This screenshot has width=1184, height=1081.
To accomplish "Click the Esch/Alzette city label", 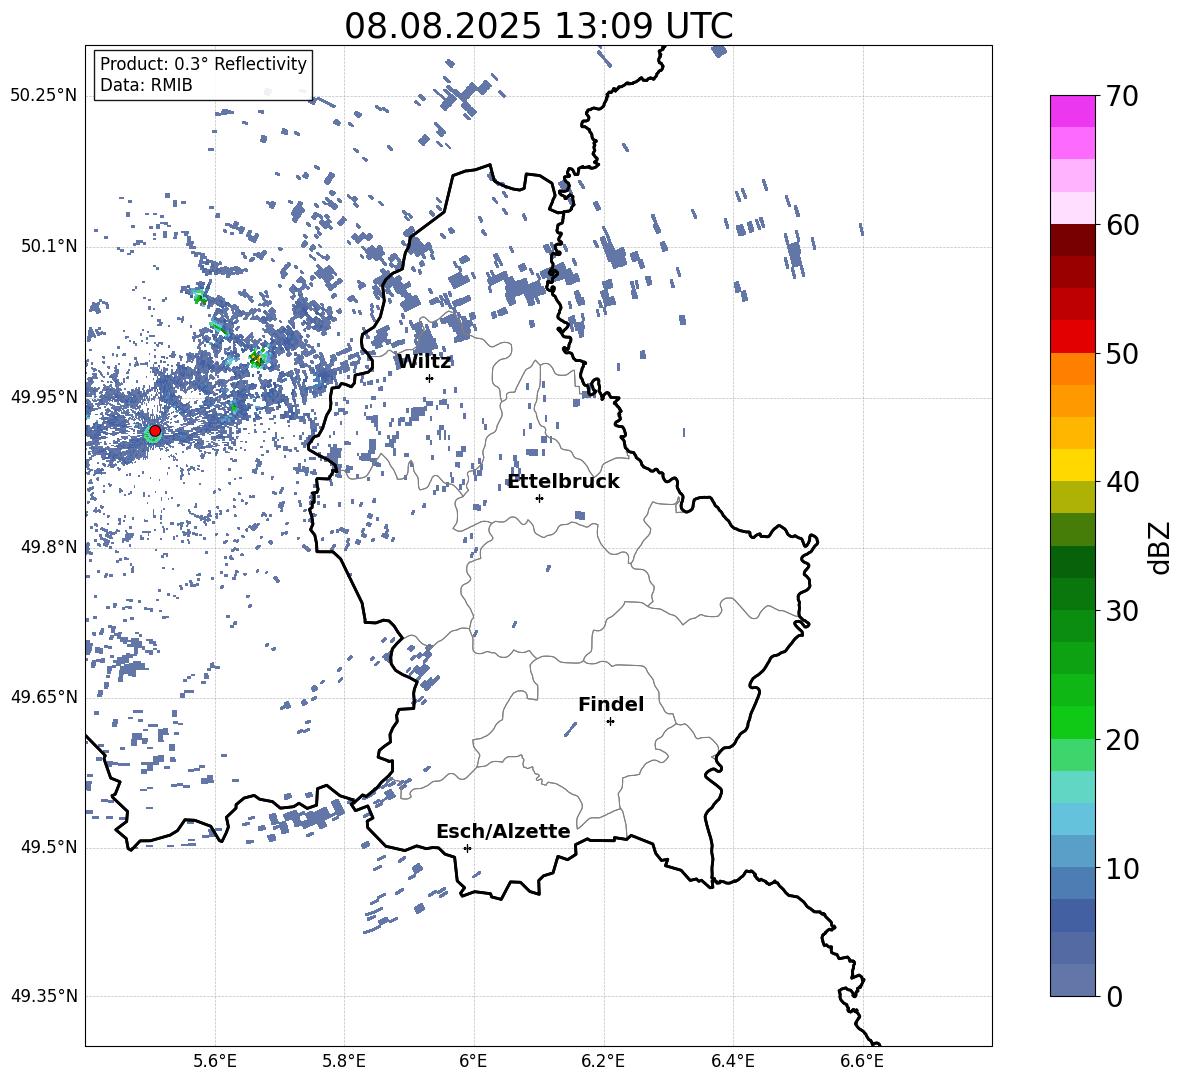I will pyautogui.click(x=503, y=832).
